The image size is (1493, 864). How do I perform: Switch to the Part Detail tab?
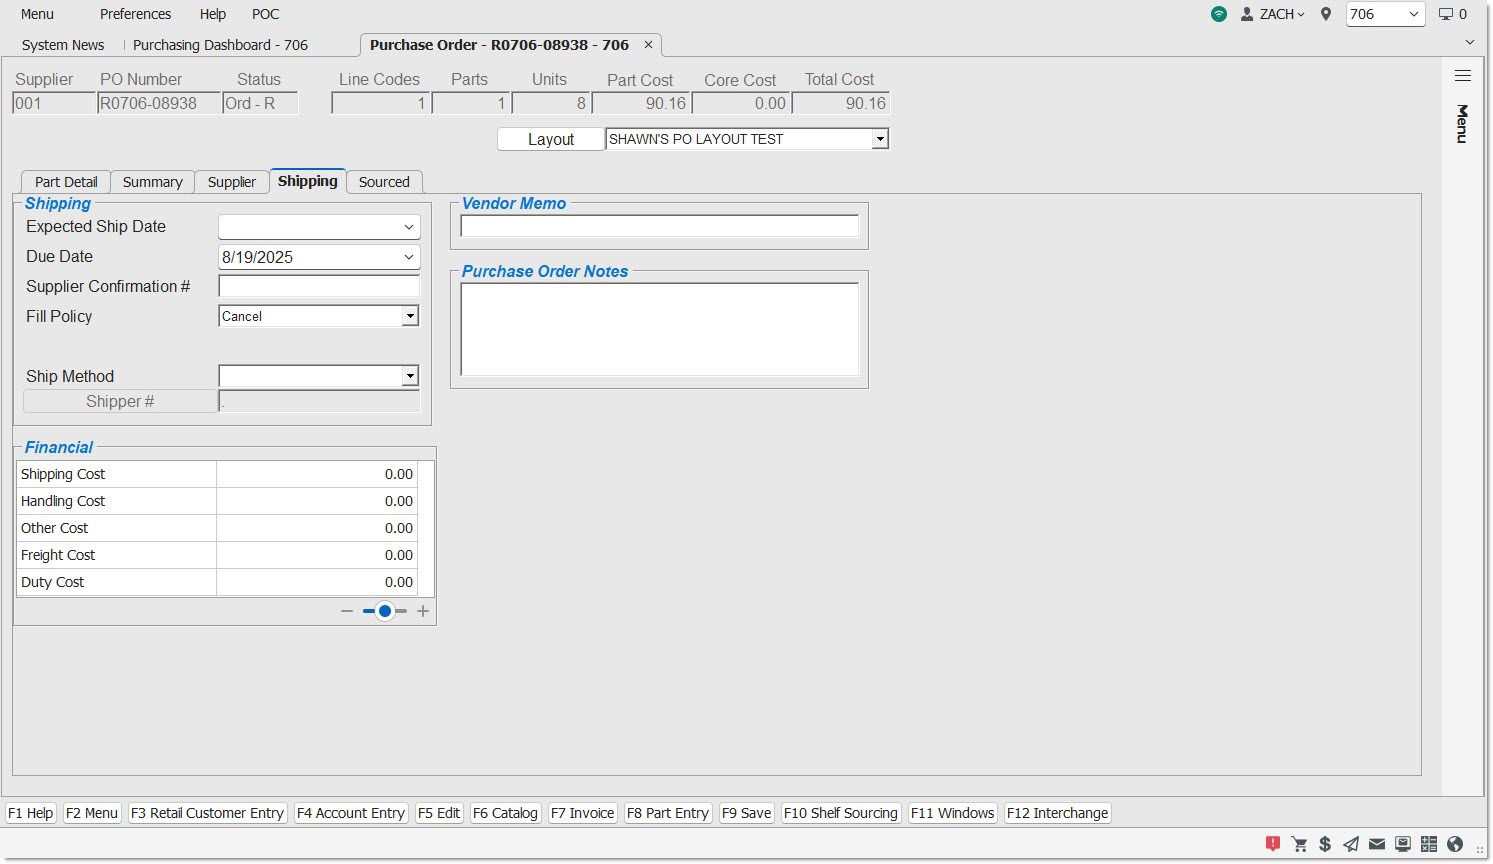click(x=66, y=182)
